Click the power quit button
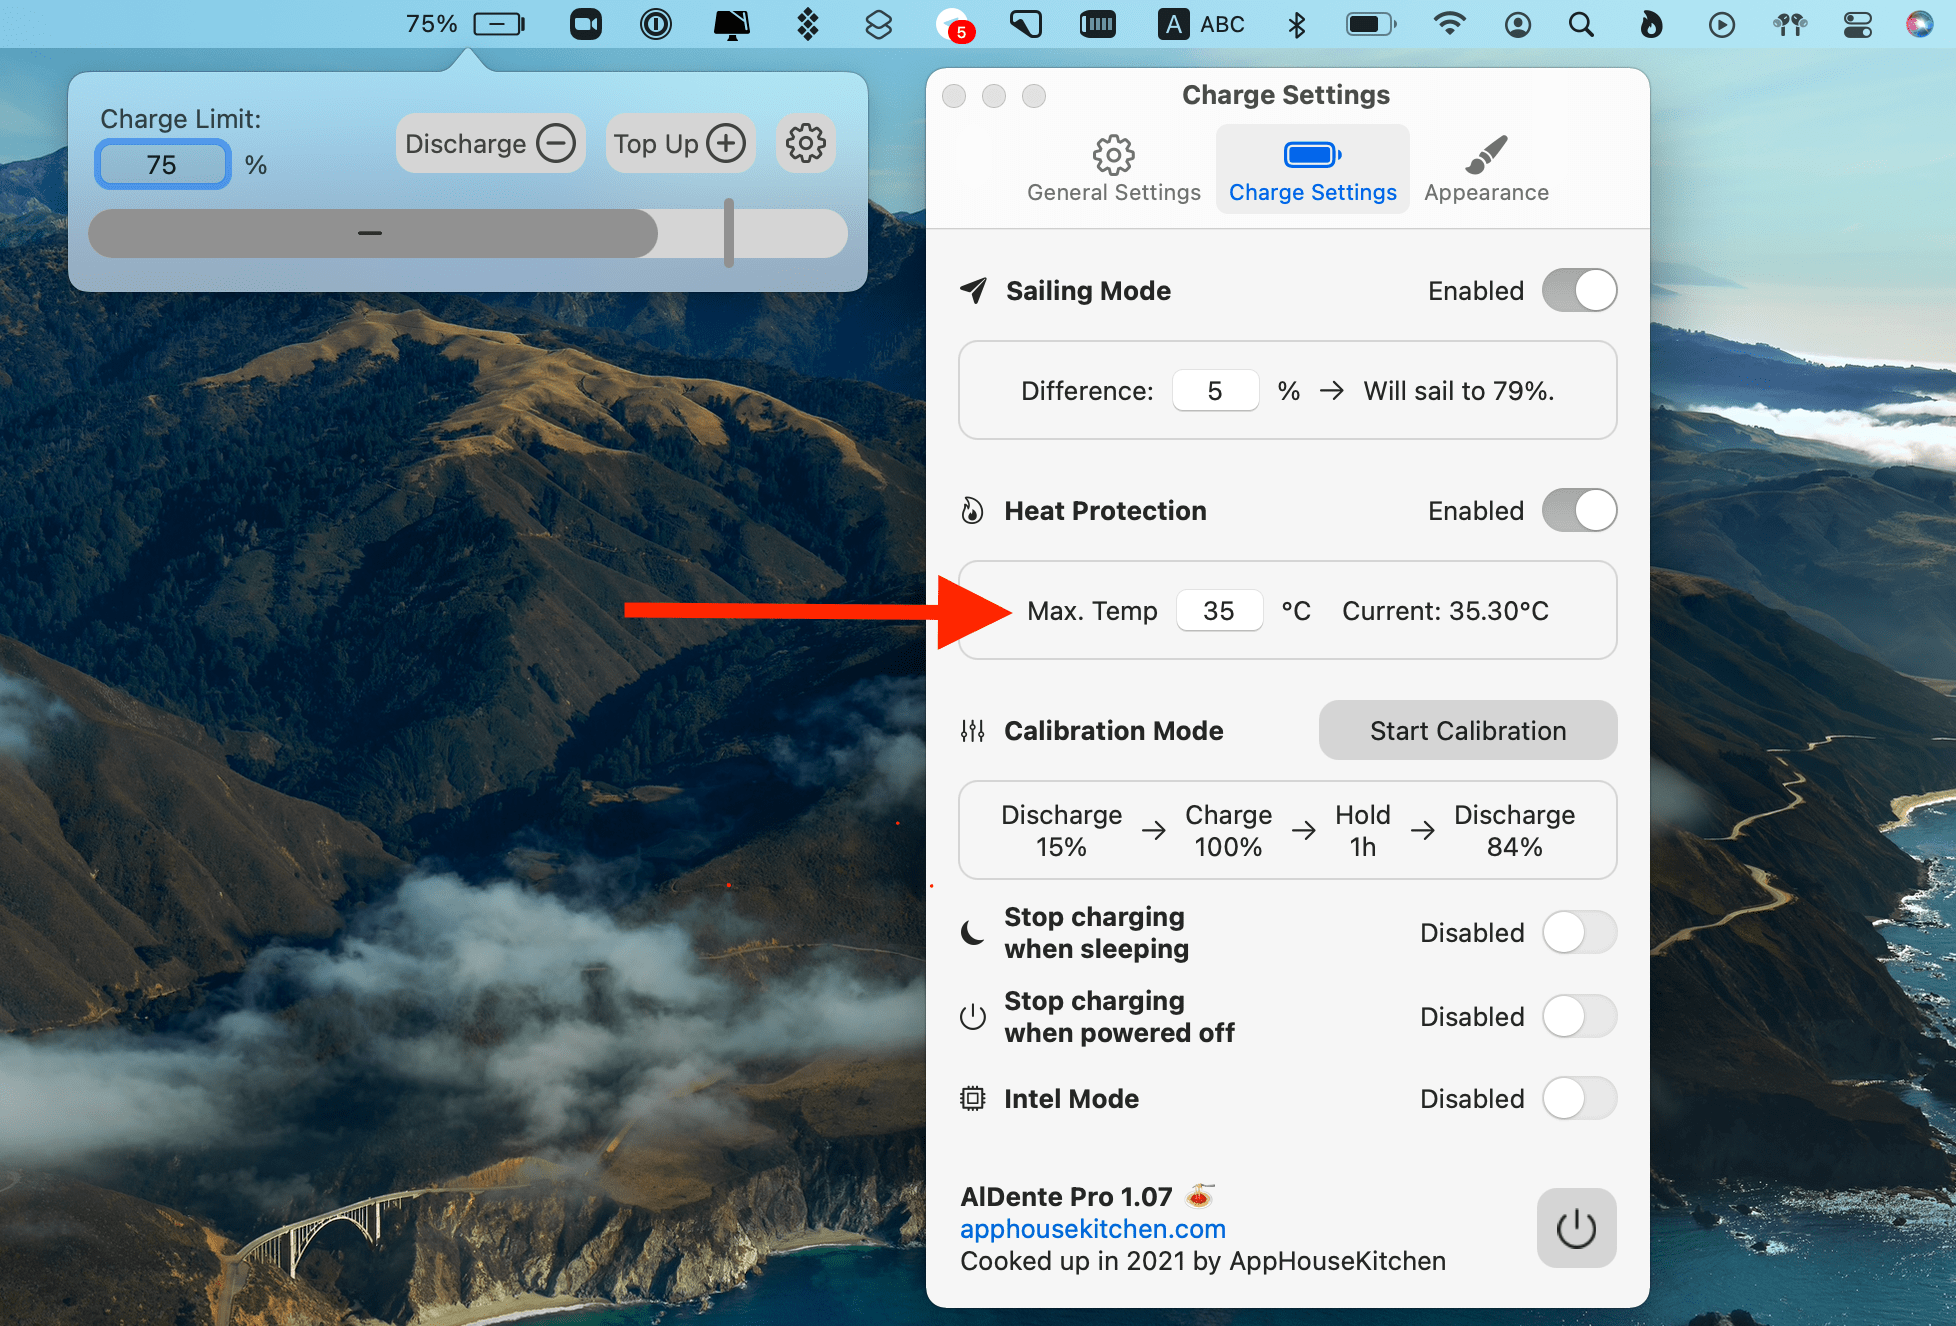The height and width of the screenshot is (1326, 1956). click(1577, 1228)
